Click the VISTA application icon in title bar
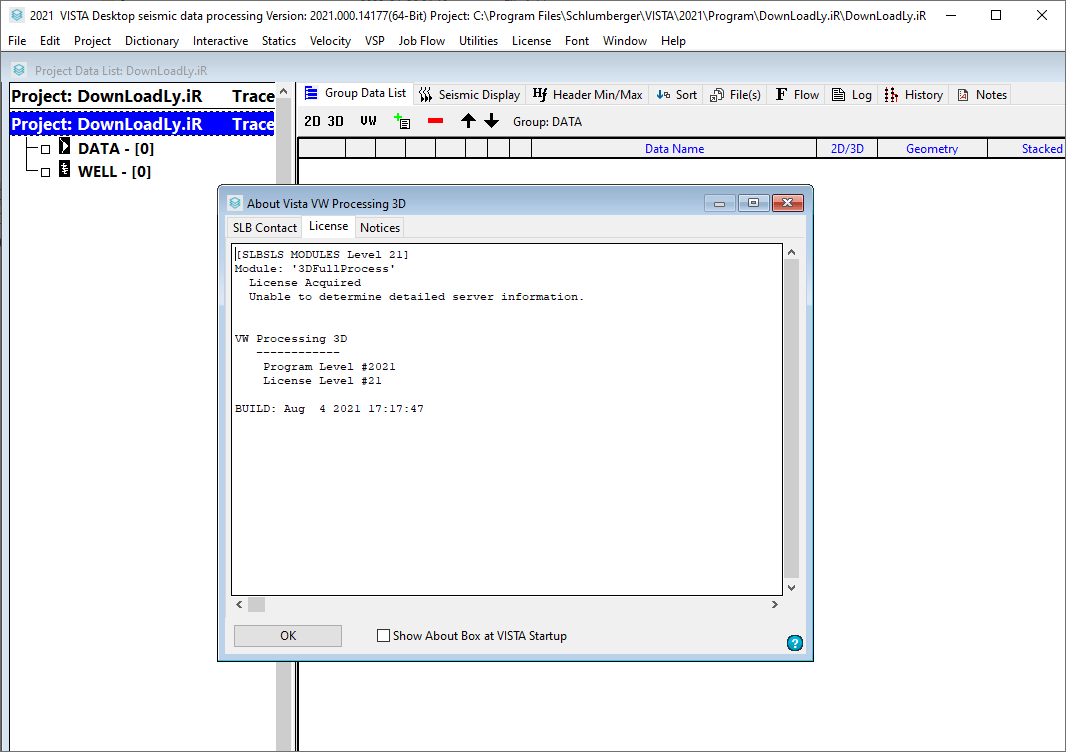The image size is (1066, 752). click(17, 15)
